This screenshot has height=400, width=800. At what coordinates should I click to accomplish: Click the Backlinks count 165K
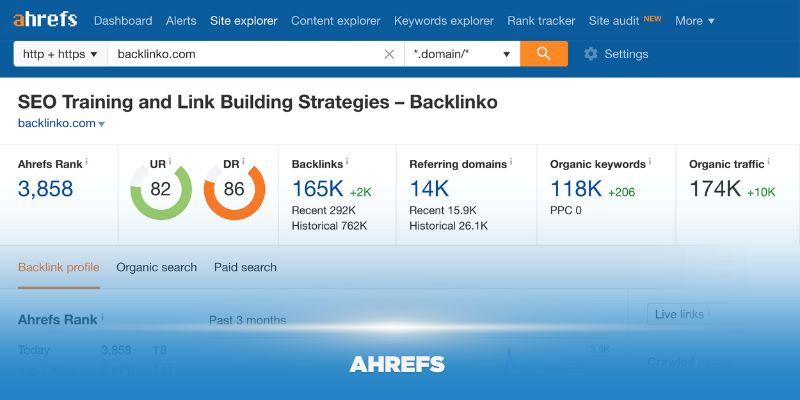coord(317,189)
